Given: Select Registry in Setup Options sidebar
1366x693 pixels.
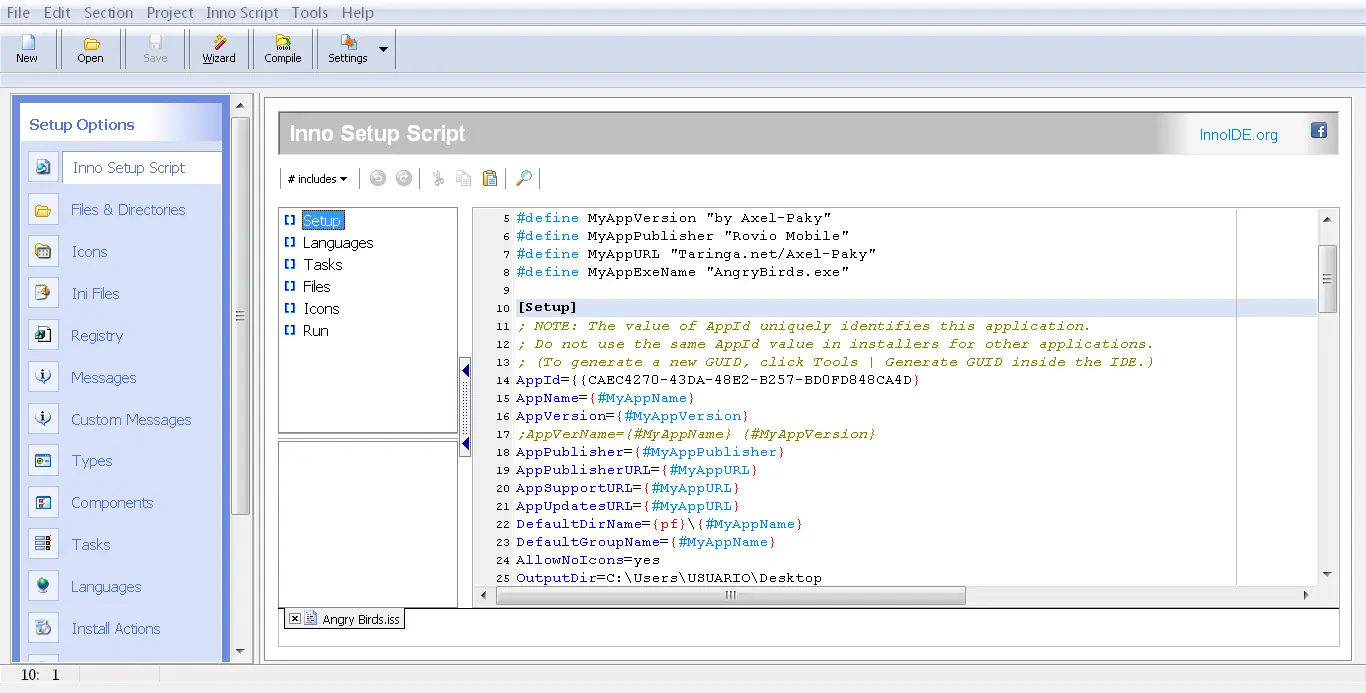Looking at the screenshot, I should click(x=97, y=336).
